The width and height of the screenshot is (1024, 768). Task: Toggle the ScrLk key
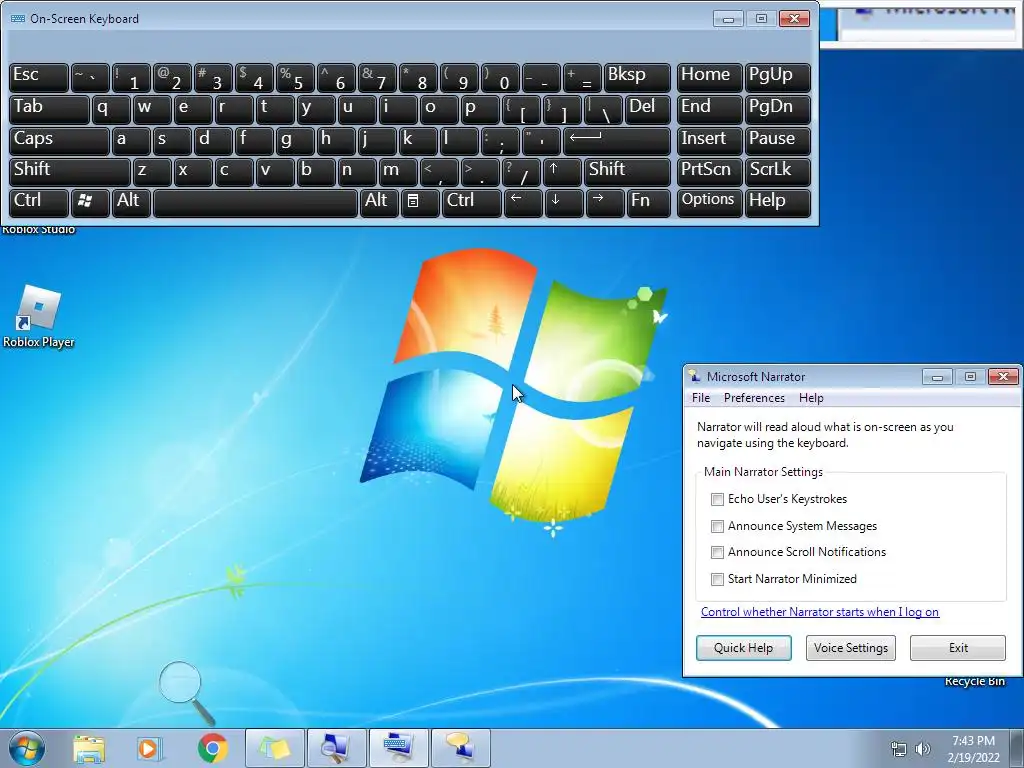(777, 172)
